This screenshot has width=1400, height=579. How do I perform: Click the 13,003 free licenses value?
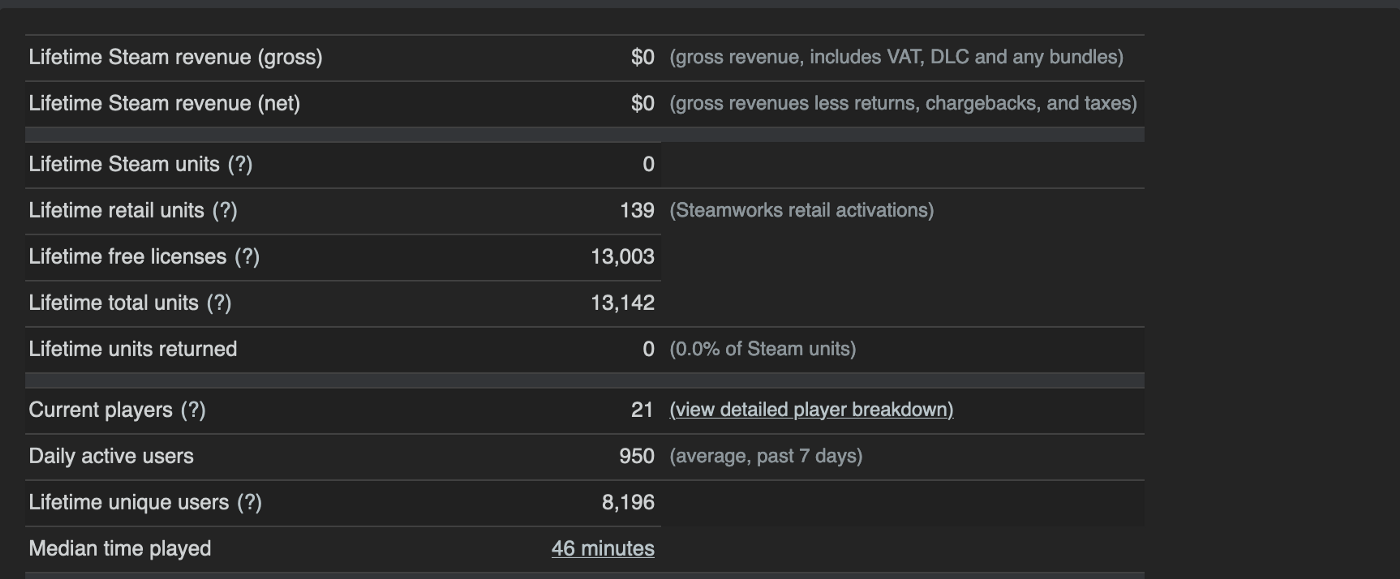point(622,257)
